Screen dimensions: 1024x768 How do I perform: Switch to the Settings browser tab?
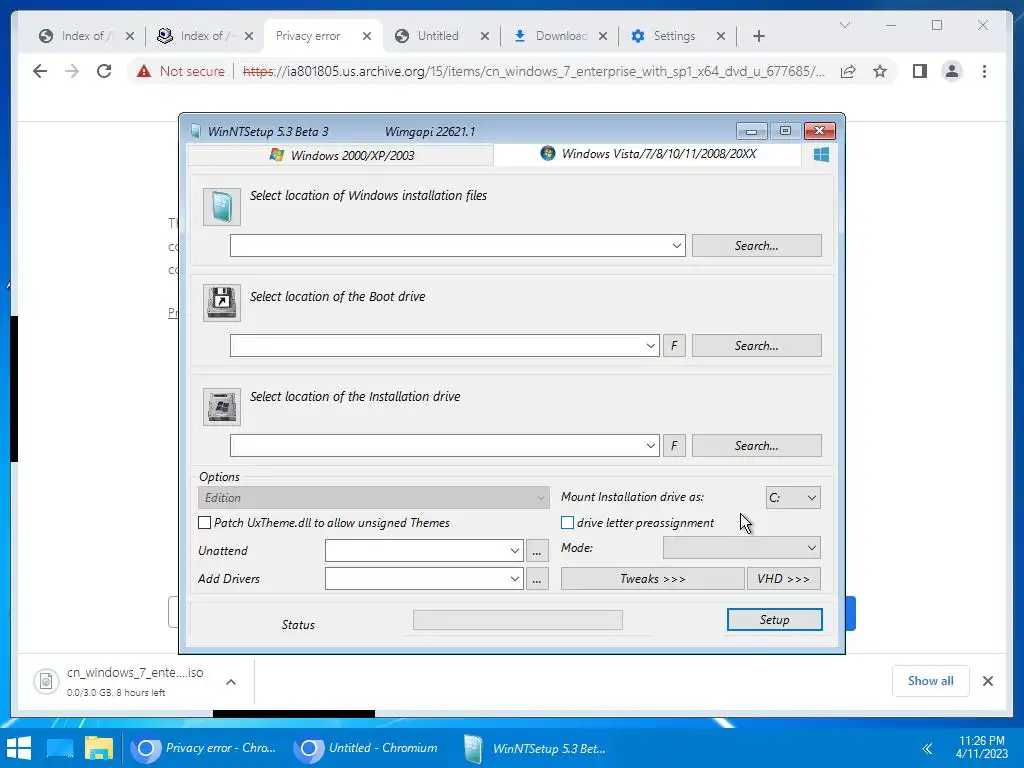coord(675,36)
